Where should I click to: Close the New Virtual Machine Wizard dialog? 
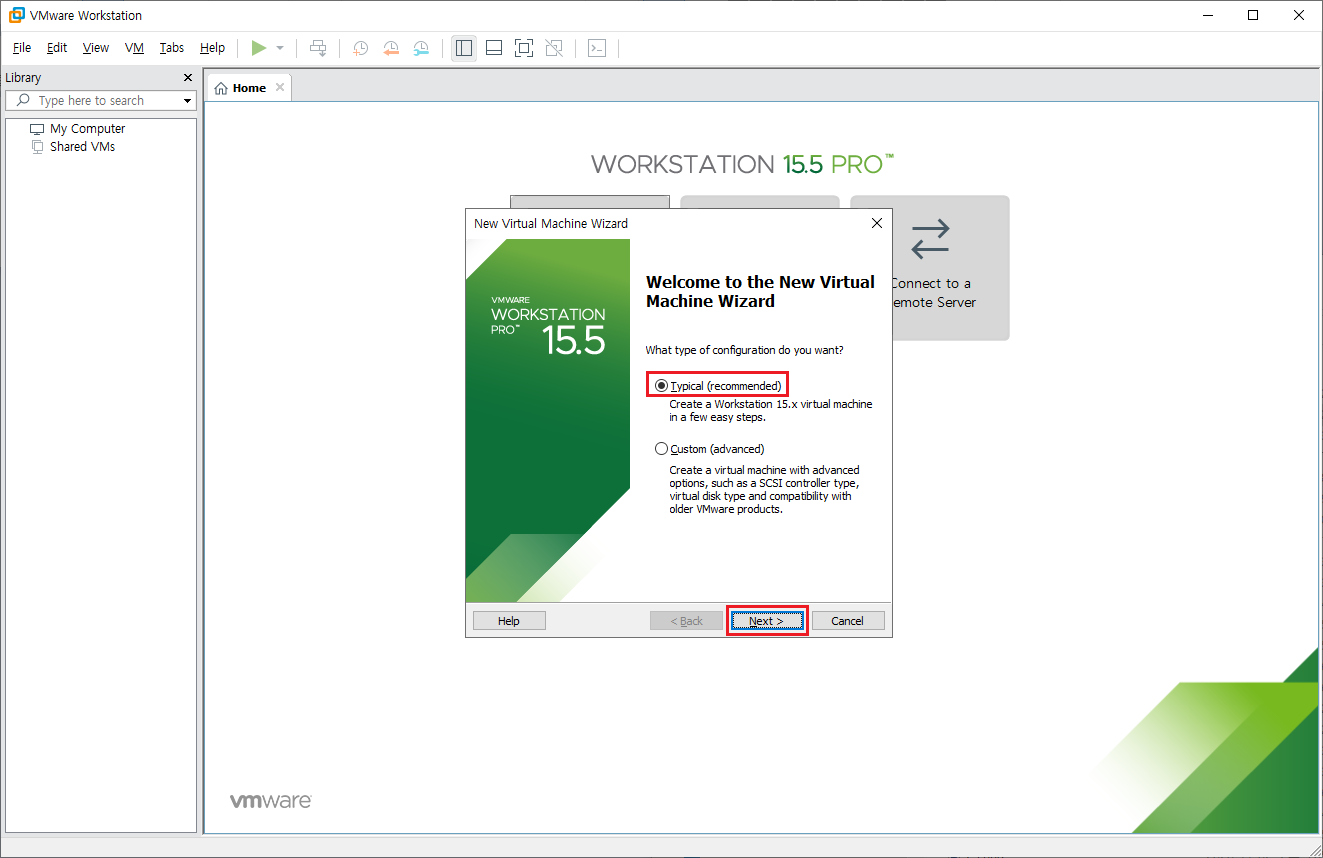click(877, 223)
